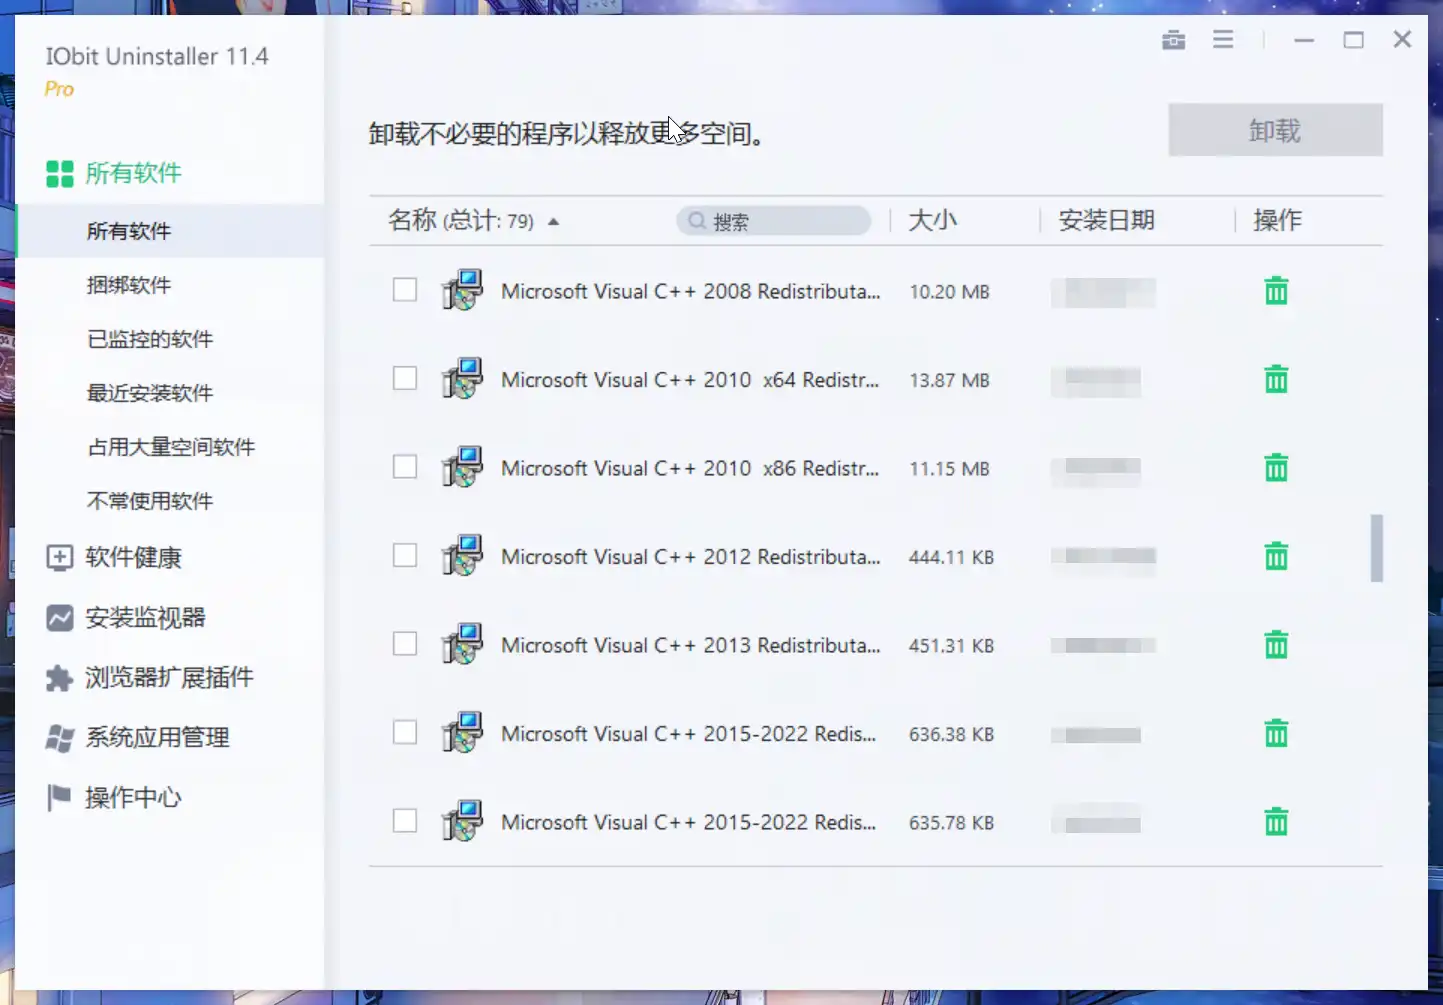Switch to 最近安装软件

[150, 393]
